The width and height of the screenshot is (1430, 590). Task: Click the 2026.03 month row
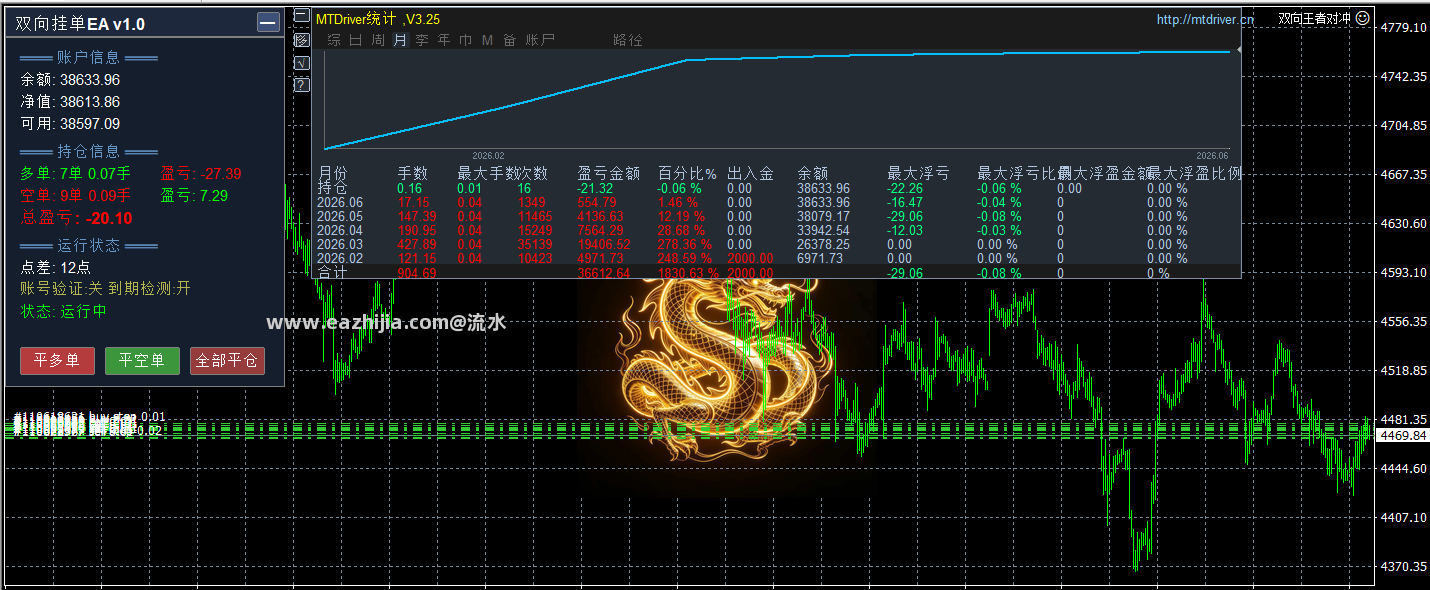click(x=778, y=244)
